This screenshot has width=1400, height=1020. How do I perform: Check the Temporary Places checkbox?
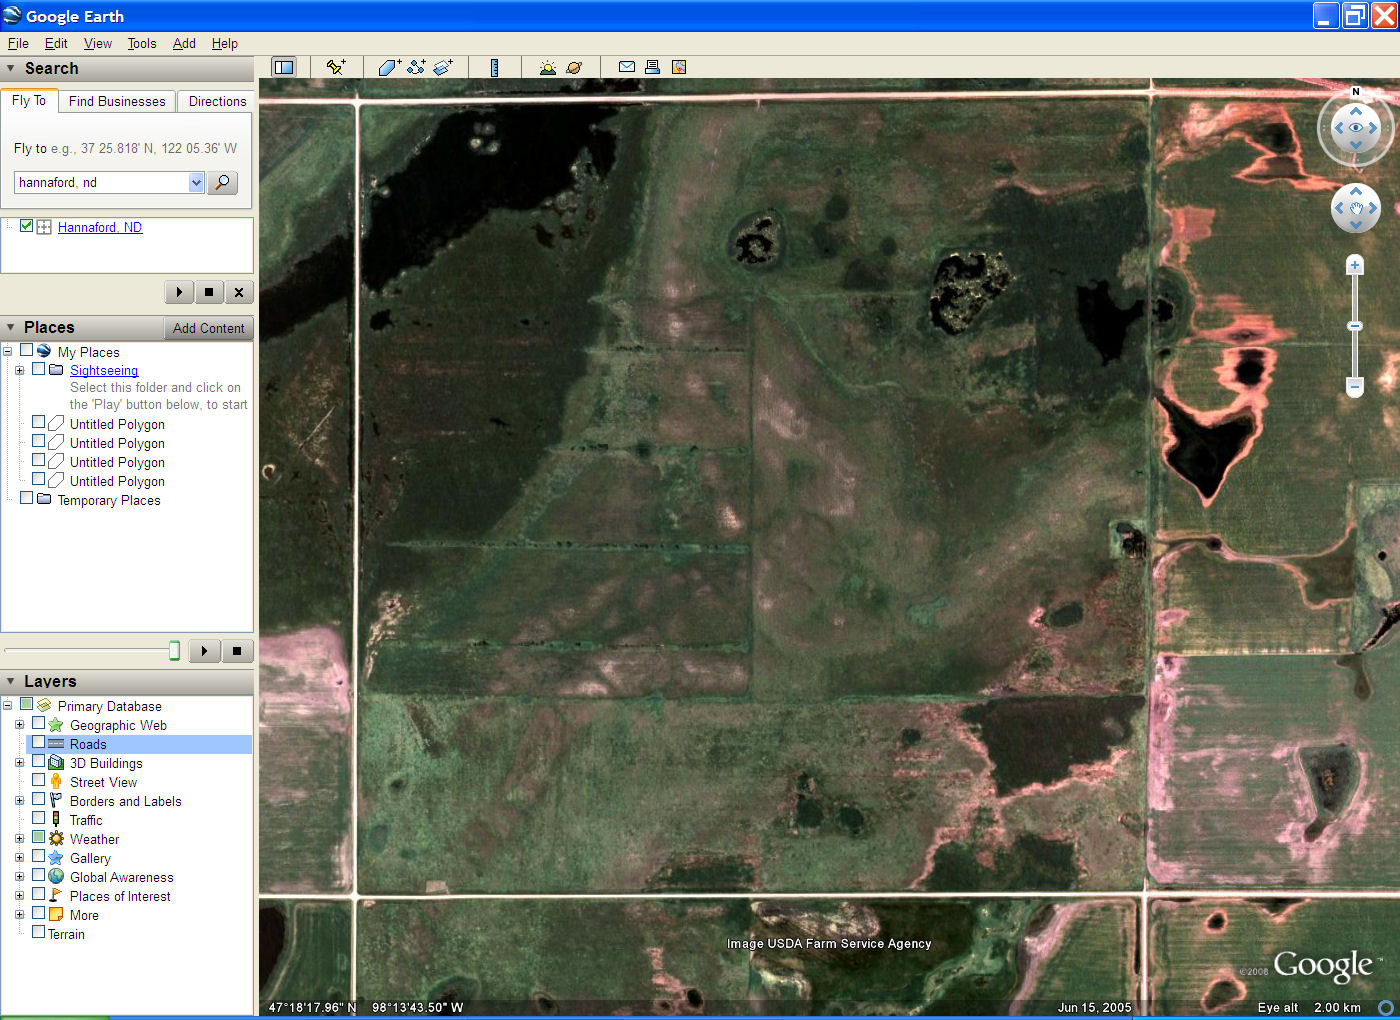pos(27,498)
